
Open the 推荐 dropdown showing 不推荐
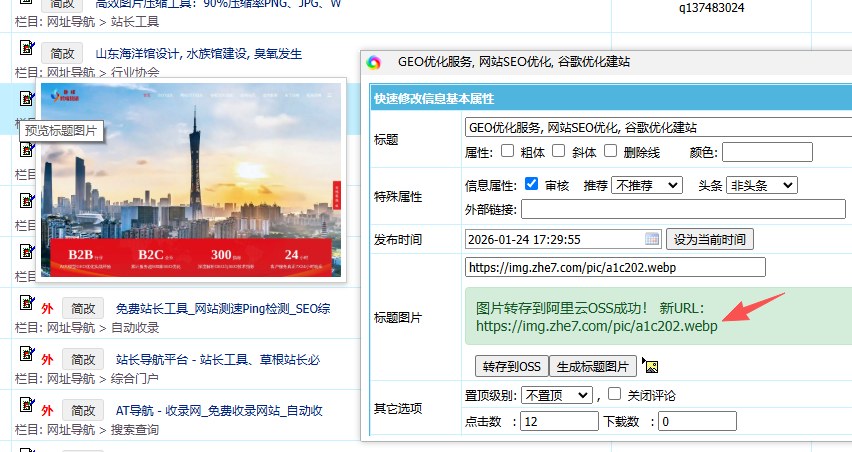click(x=647, y=185)
